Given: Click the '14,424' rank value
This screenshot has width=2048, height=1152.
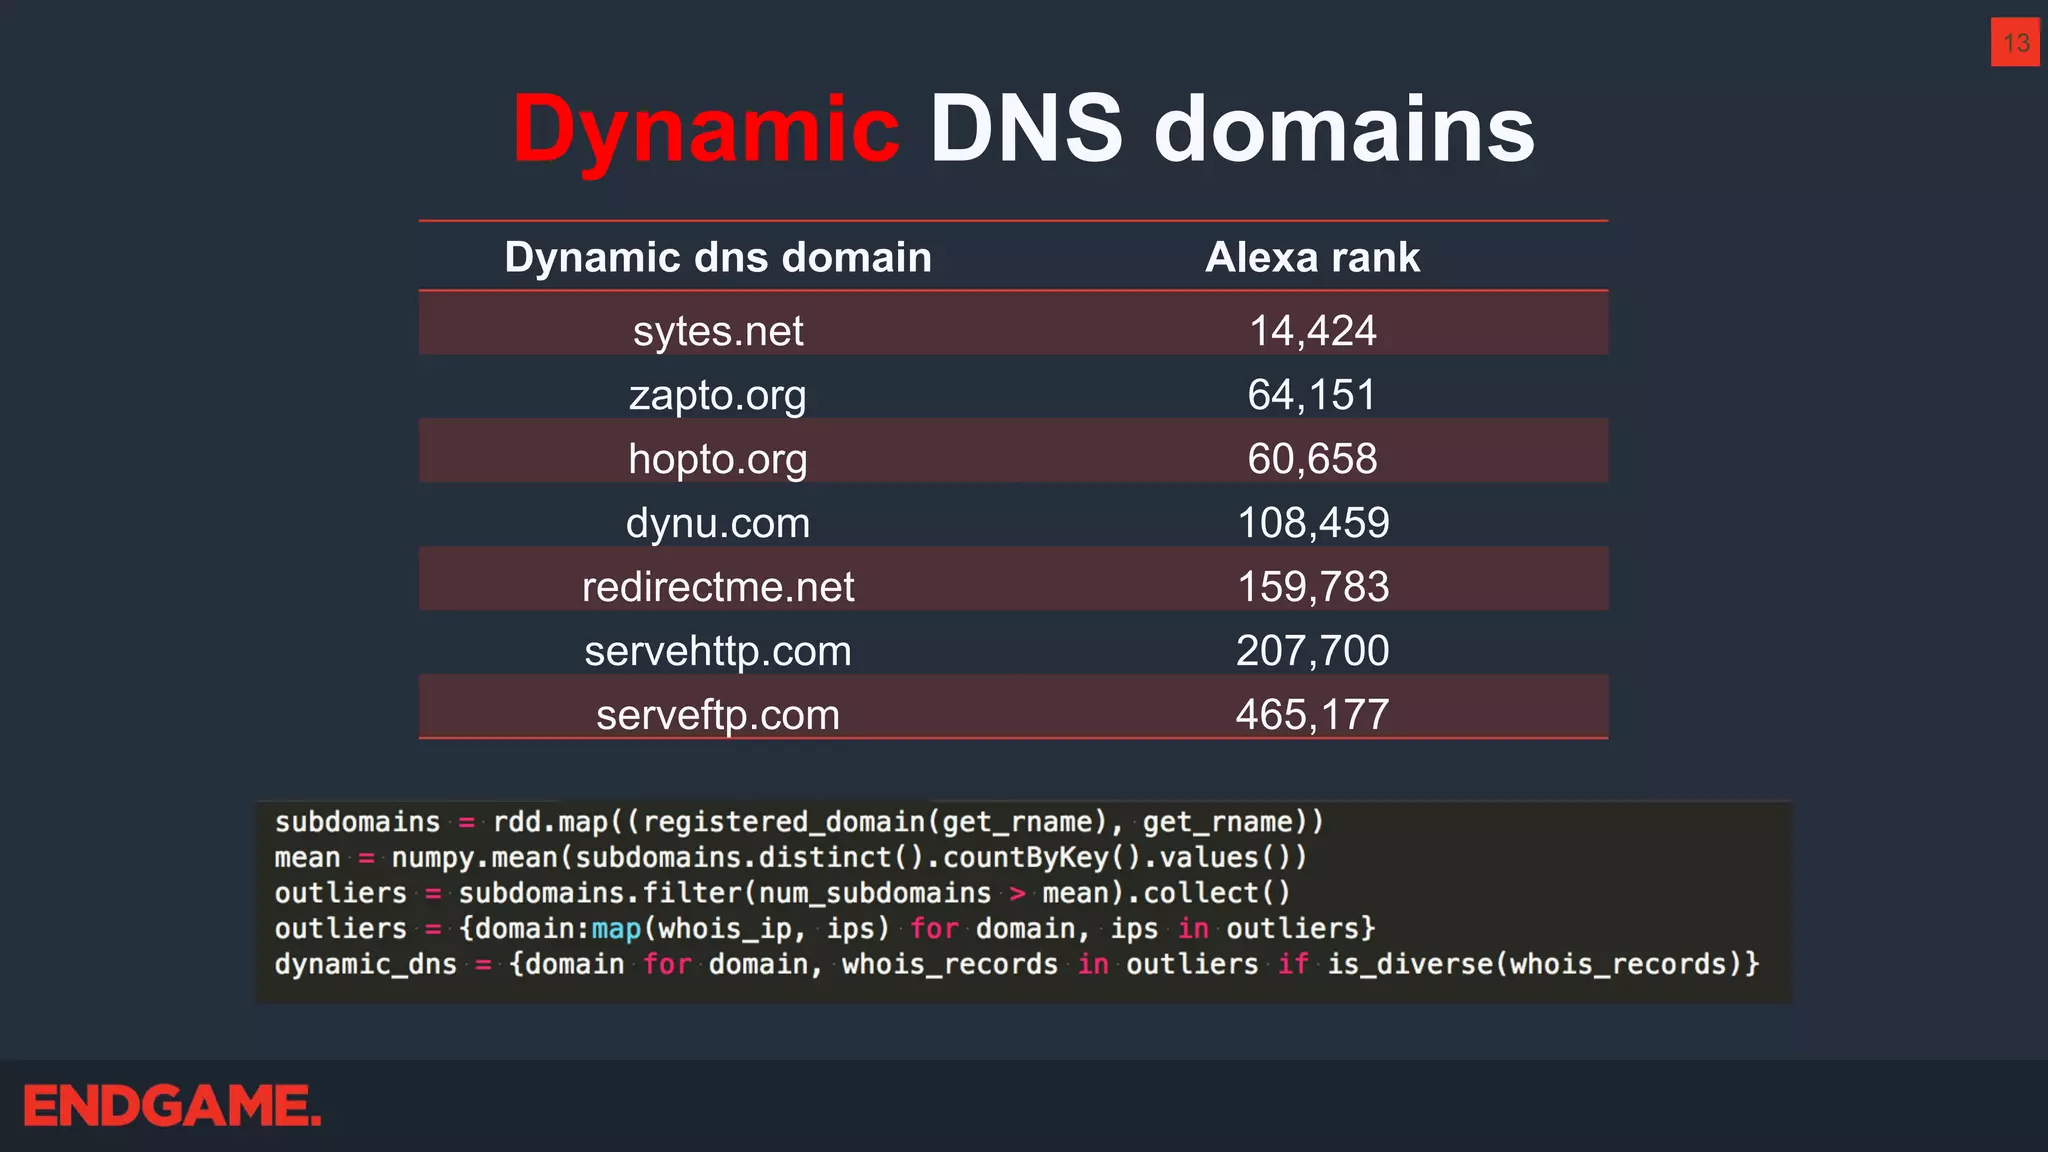Looking at the screenshot, I should tap(1312, 331).
